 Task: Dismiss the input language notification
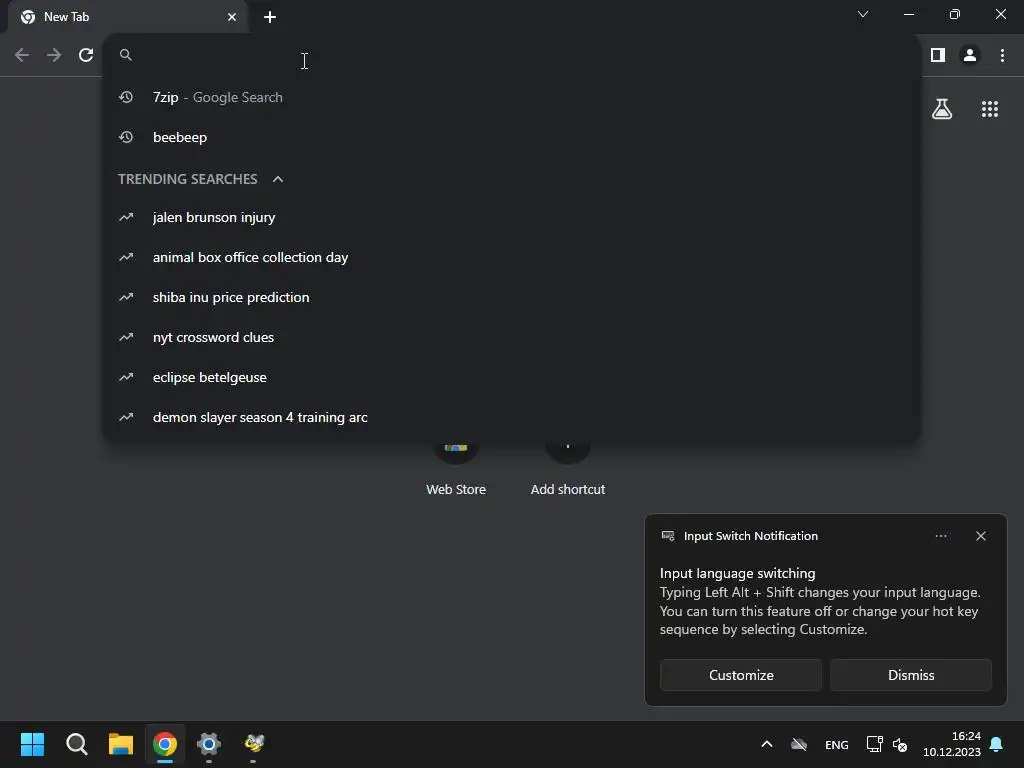[911, 675]
